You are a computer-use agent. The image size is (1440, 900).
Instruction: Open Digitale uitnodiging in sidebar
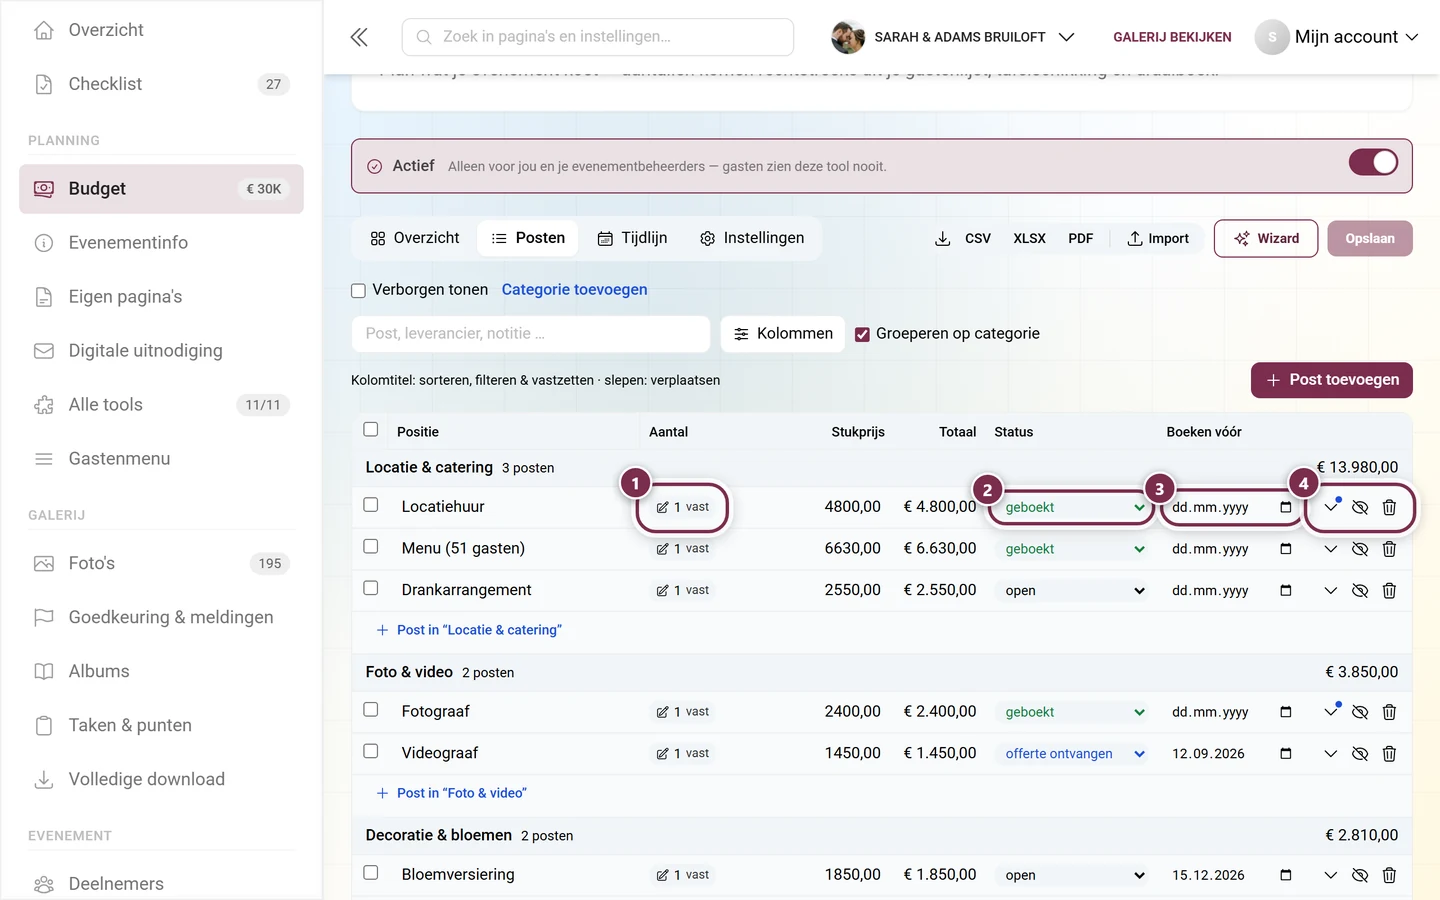161,351
